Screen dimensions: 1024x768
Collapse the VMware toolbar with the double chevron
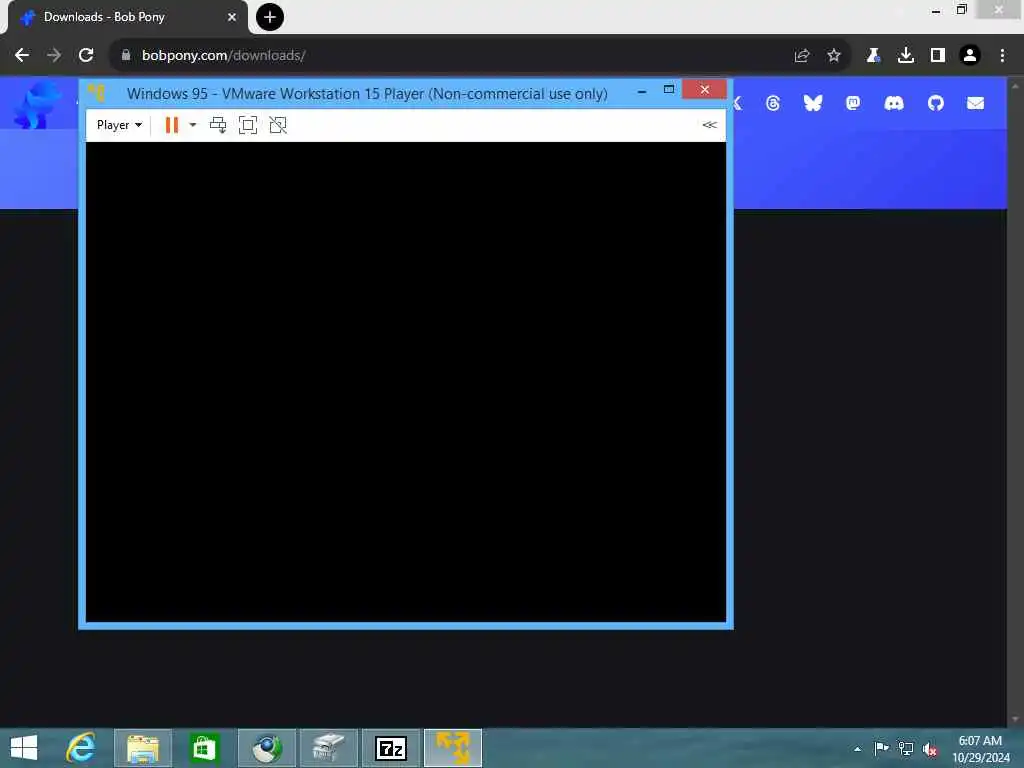tap(710, 125)
